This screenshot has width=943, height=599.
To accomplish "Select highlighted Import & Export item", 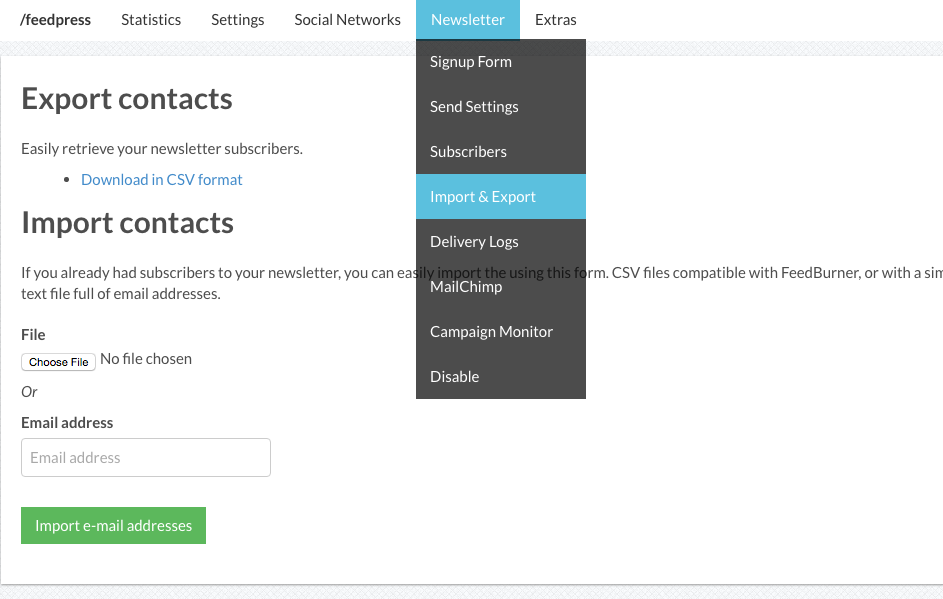I will 483,197.
